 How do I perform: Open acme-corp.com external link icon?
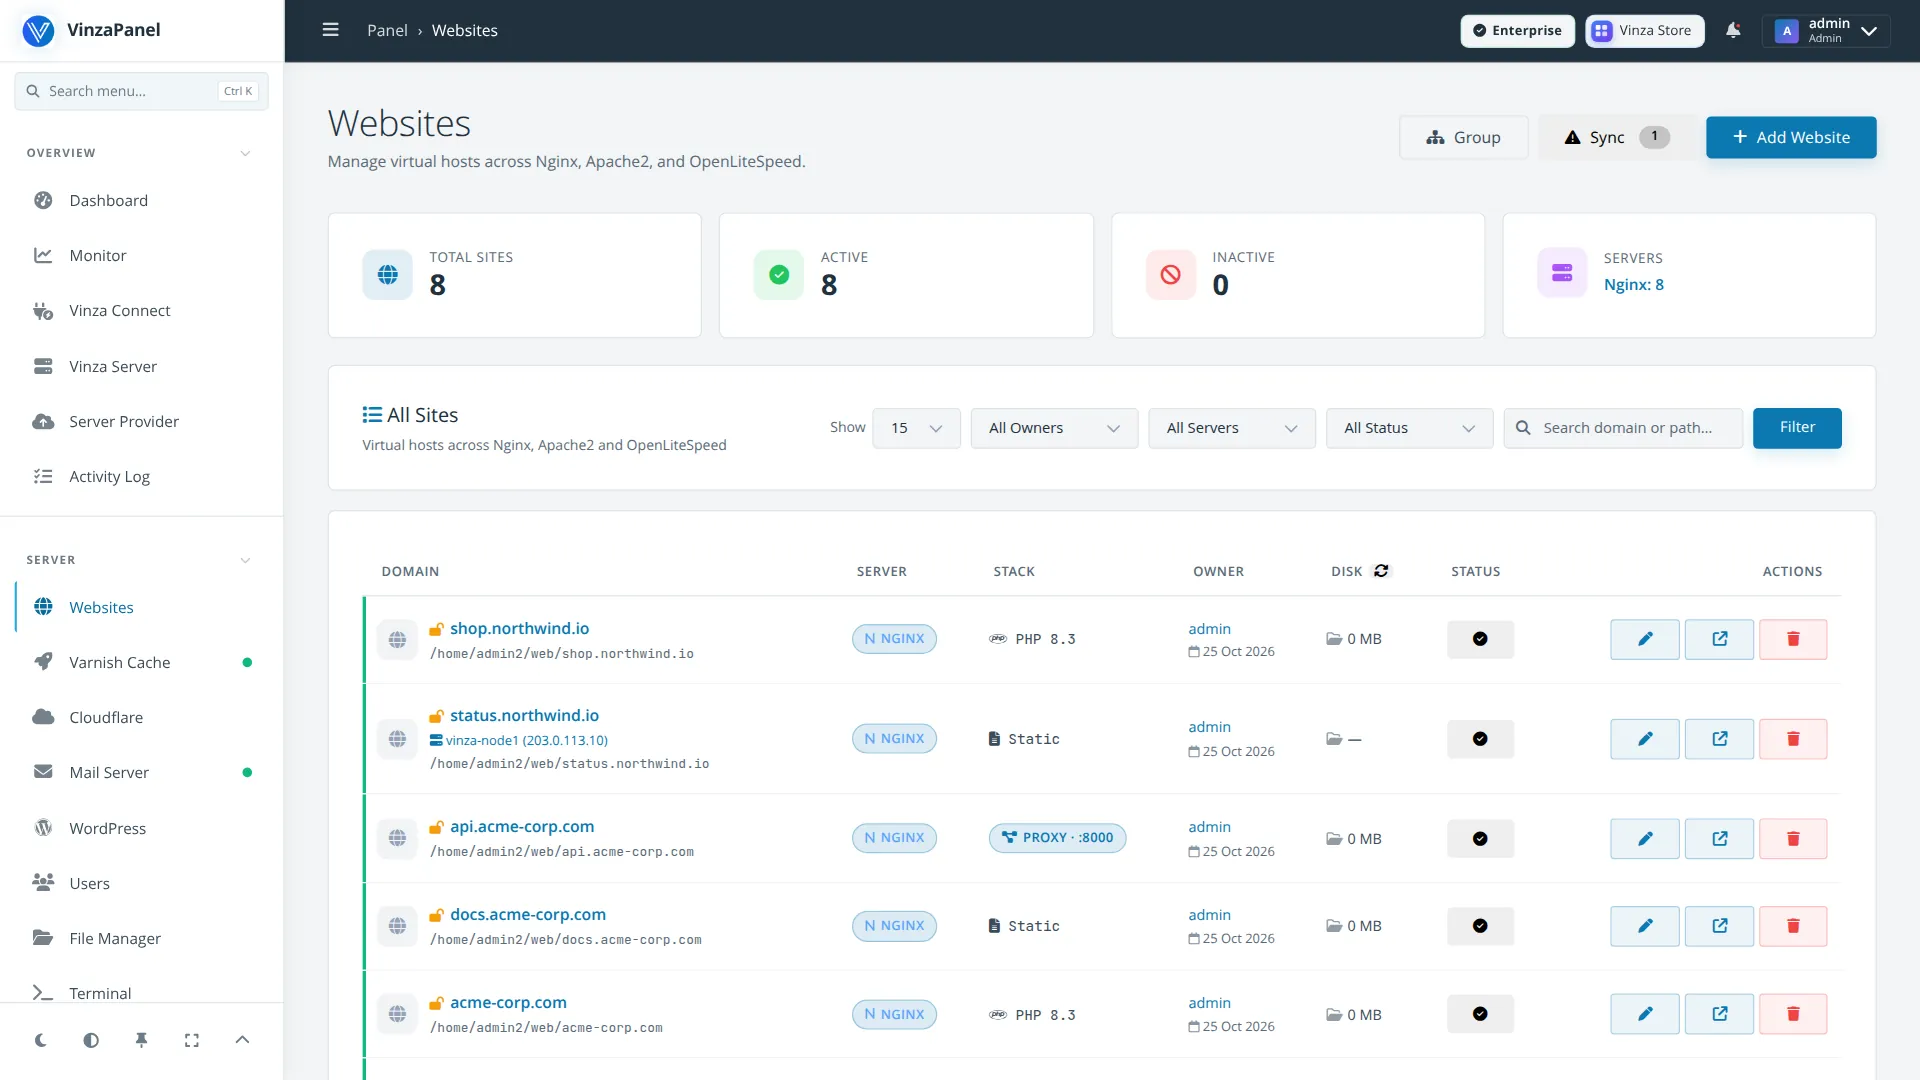[x=1719, y=1014]
